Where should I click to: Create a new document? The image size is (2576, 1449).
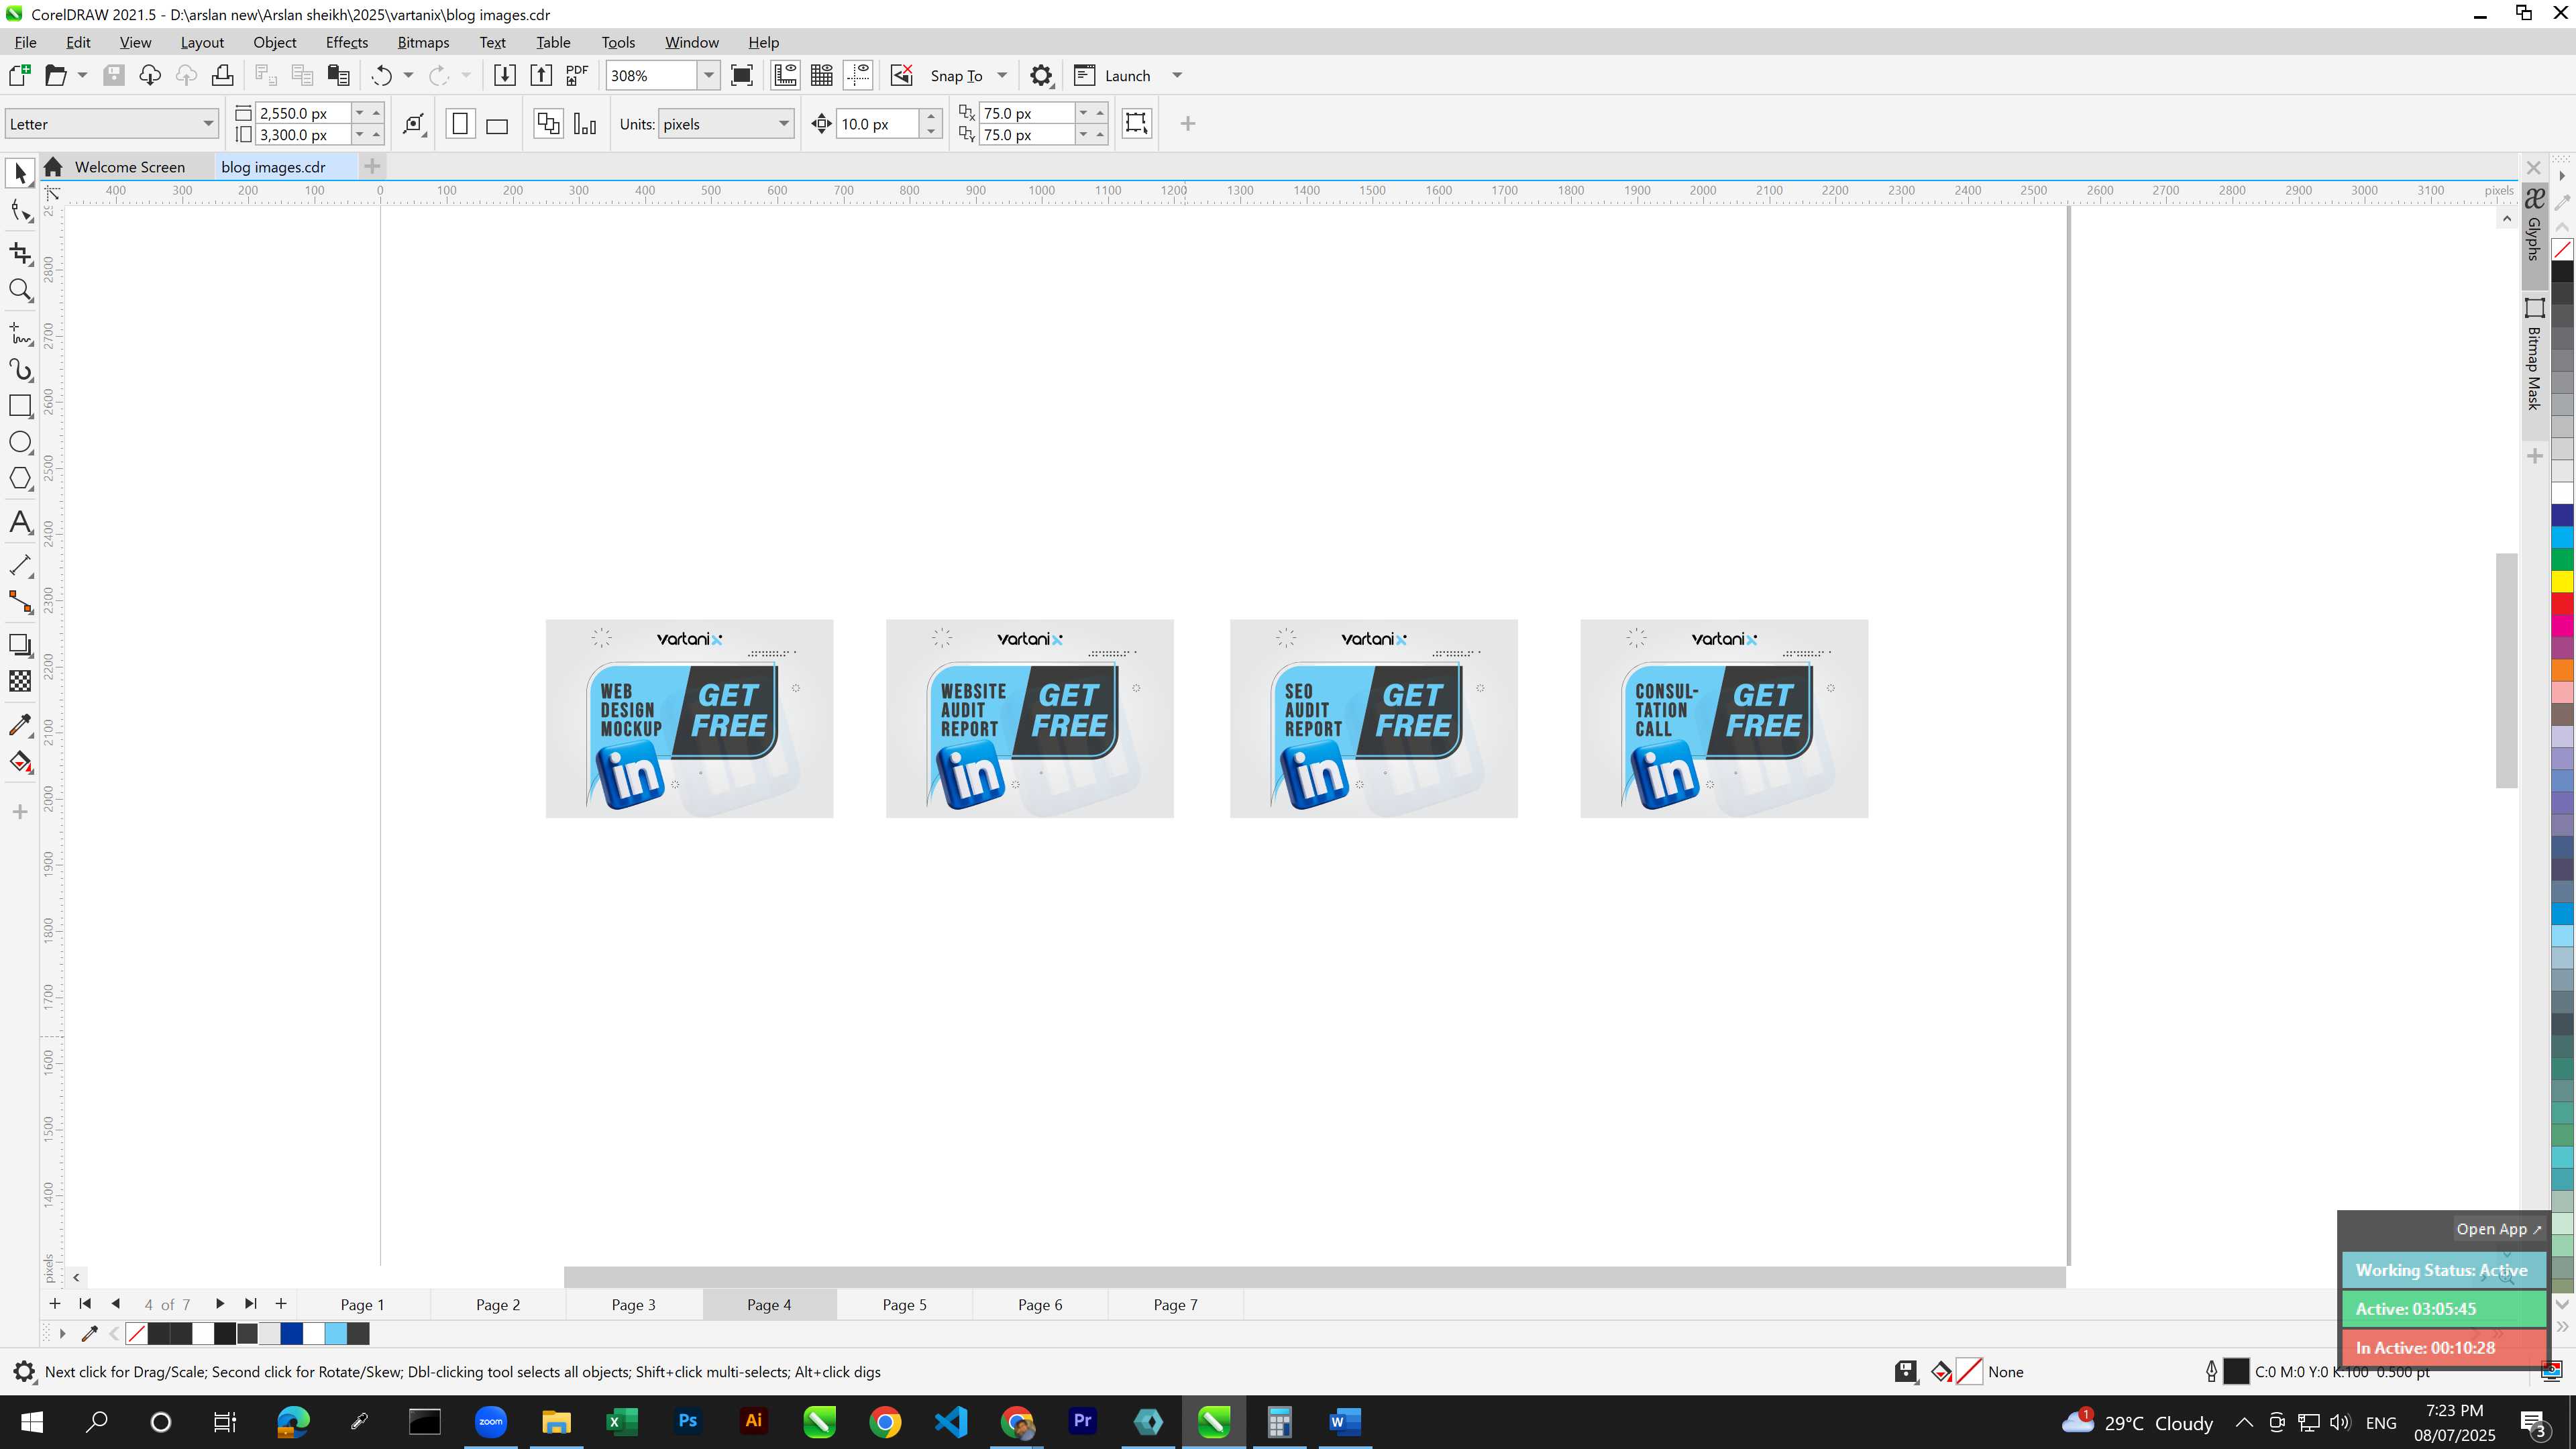point(19,75)
